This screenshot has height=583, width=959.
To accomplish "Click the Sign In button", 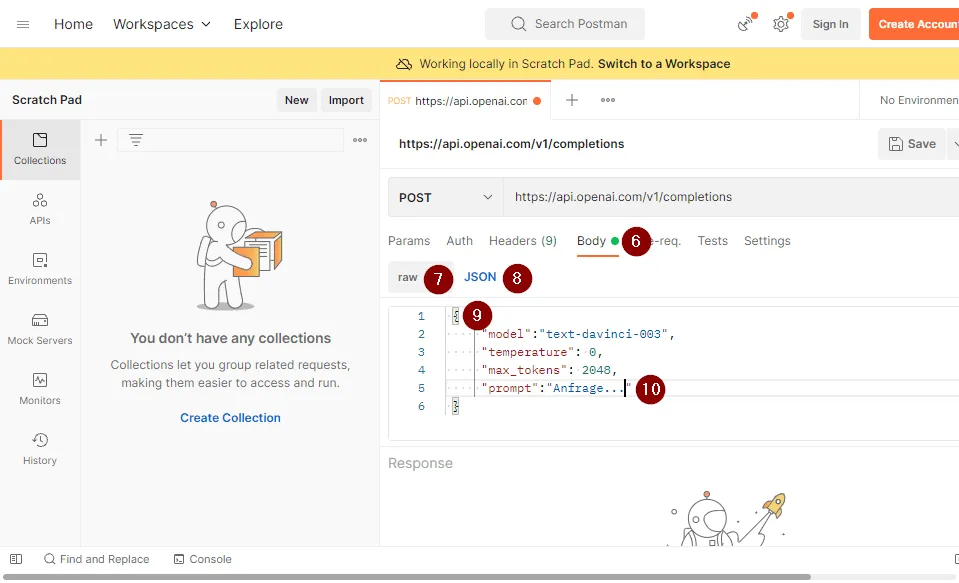I will pos(830,24).
